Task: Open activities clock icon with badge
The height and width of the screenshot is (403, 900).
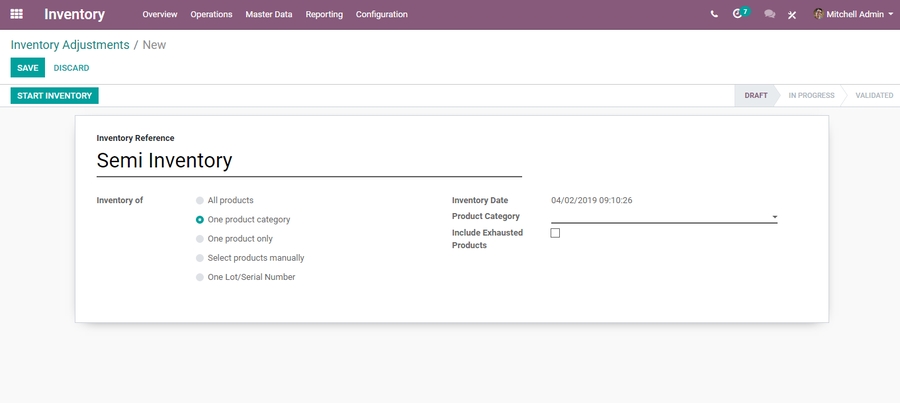Action: [x=740, y=14]
